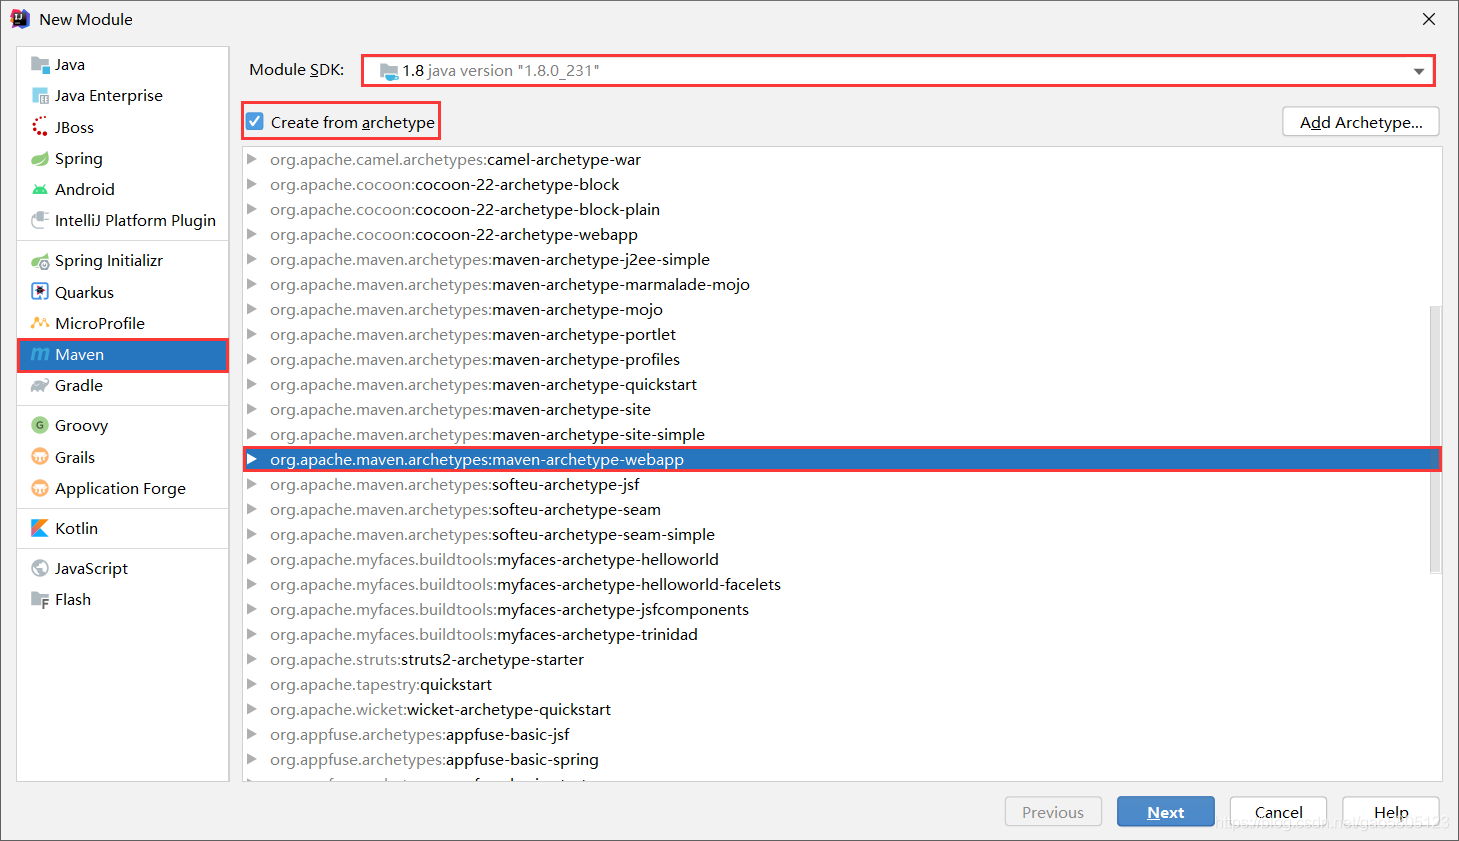Screen dimensions: 1459x841
Task: Click the Add Archetype button
Action: pos(1360,122)
